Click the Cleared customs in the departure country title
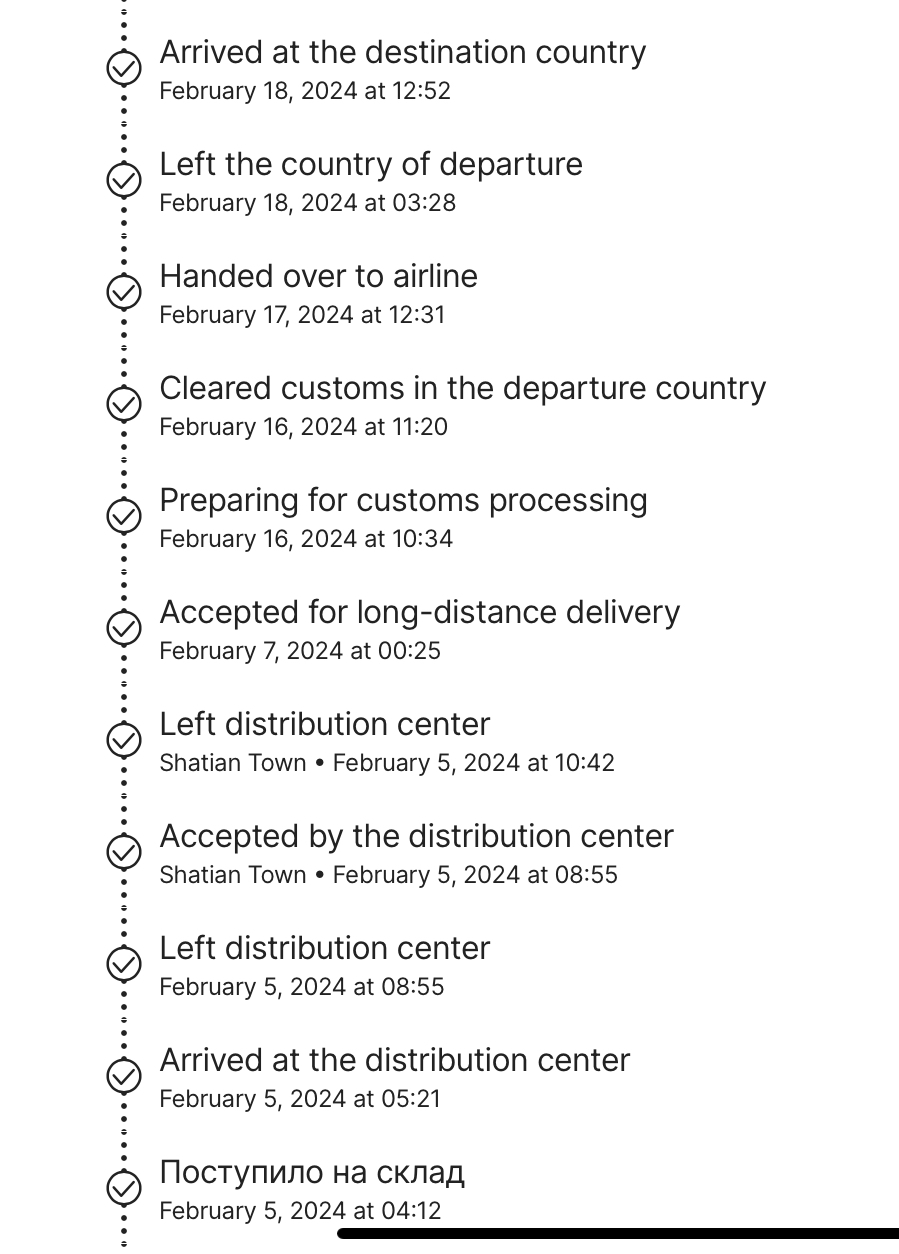Screen dimensions: 899x1254 [463, 388]
